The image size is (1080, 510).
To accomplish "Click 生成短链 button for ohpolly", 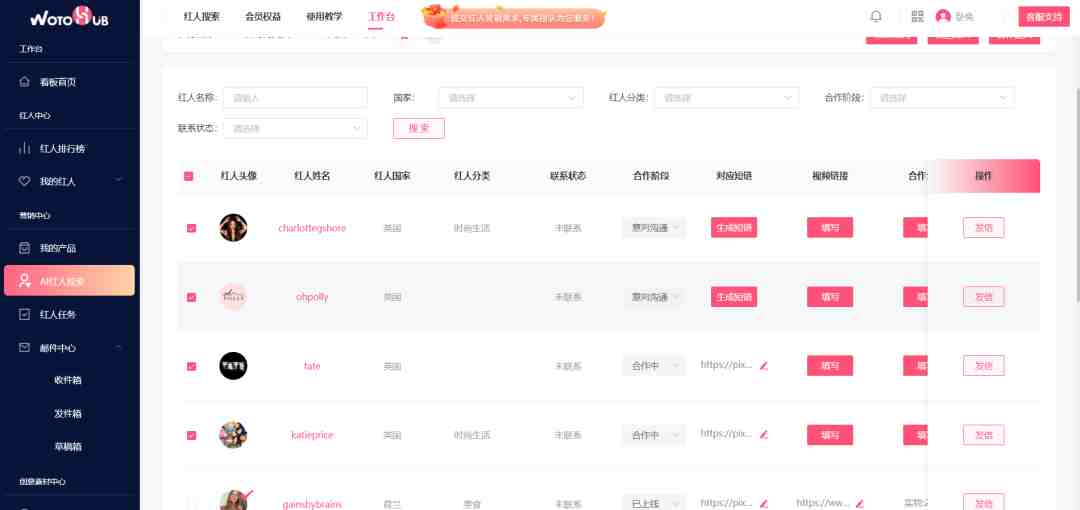I will click(x=734, y=296).
